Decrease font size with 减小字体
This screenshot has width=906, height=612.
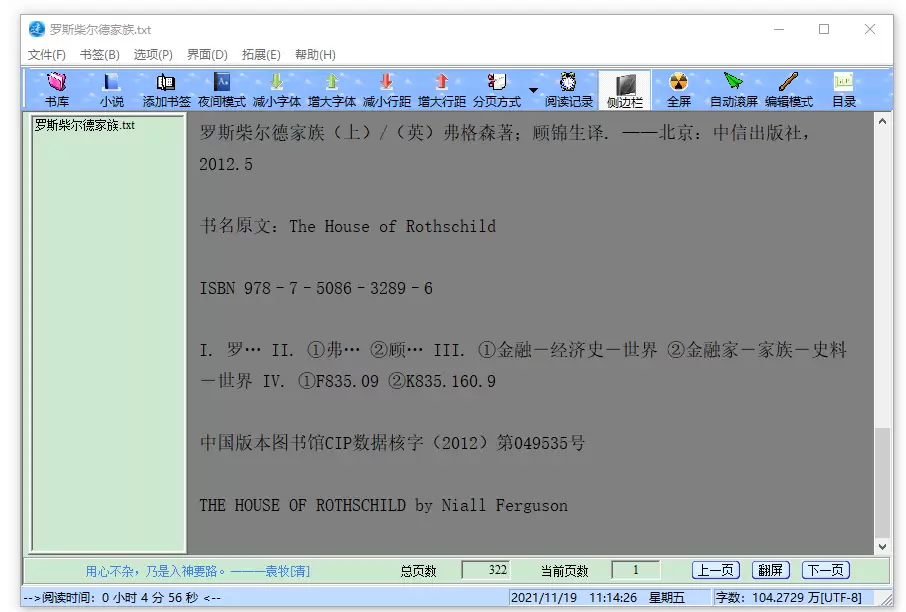click(x=277, y=90)
